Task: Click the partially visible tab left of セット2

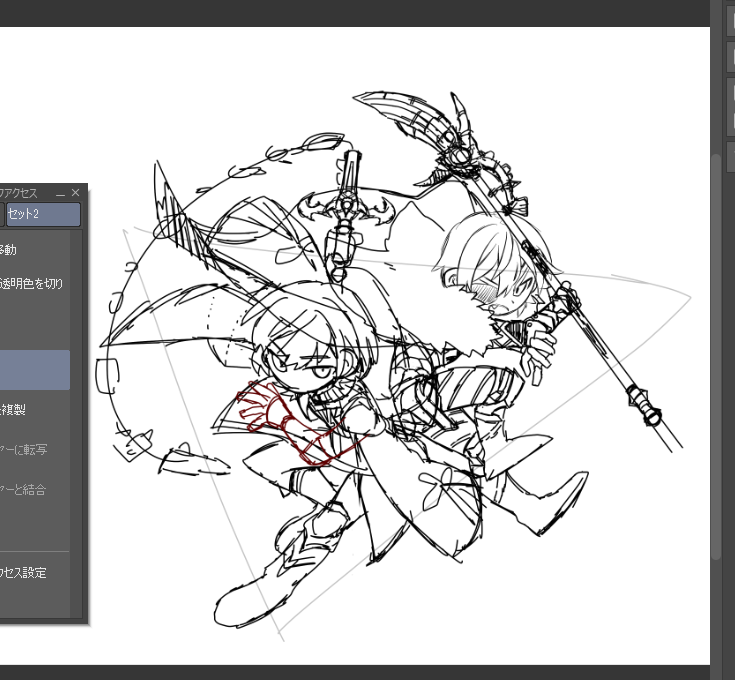Action: point(2,214)
